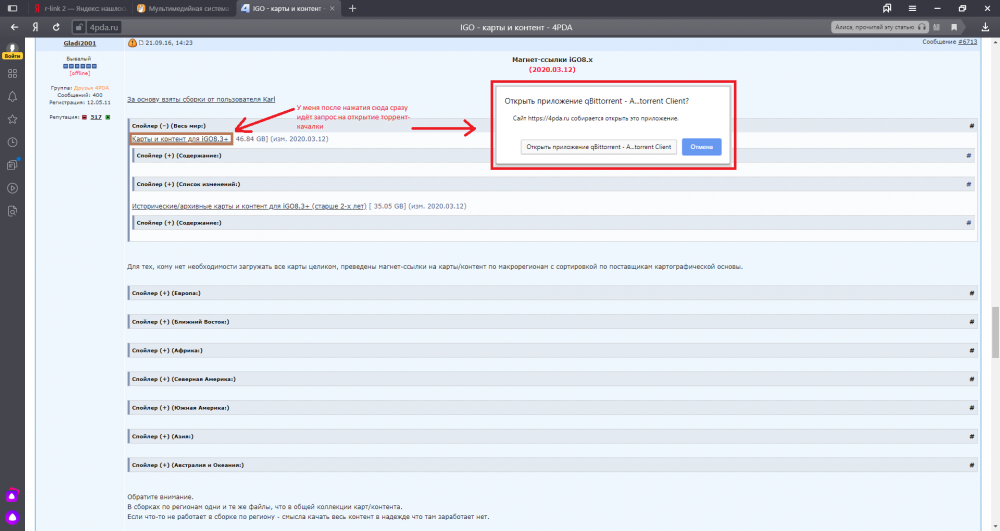
Task: Click the vertical scrollbar thumb
Action: tap(994, 332)
